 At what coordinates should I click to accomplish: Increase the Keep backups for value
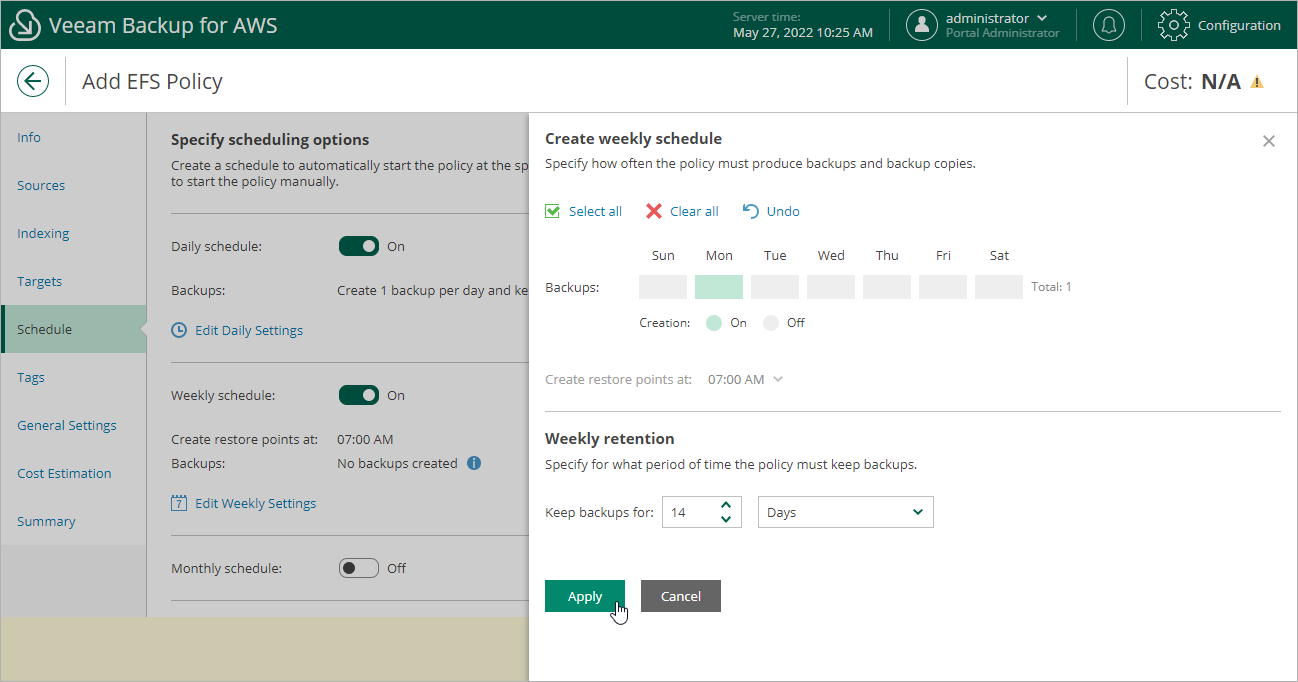(x=726, y=505)
